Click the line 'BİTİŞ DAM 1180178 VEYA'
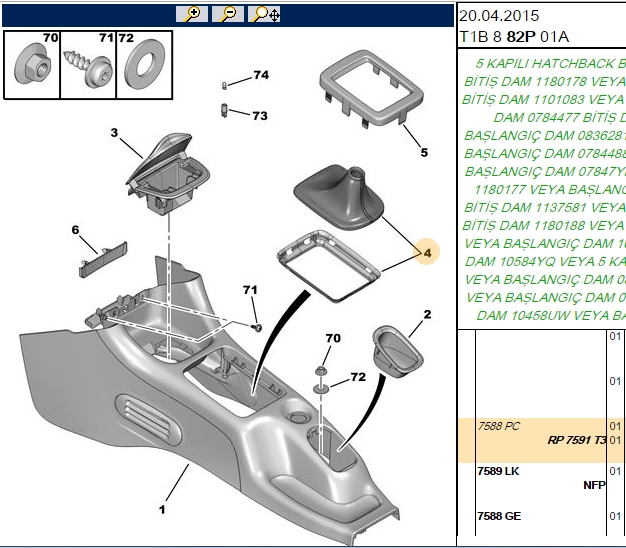 point(545,81)
